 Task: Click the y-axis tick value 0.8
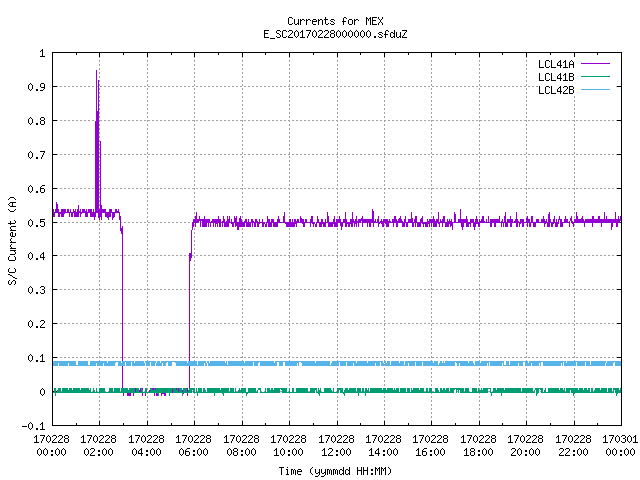pos(36,121)
